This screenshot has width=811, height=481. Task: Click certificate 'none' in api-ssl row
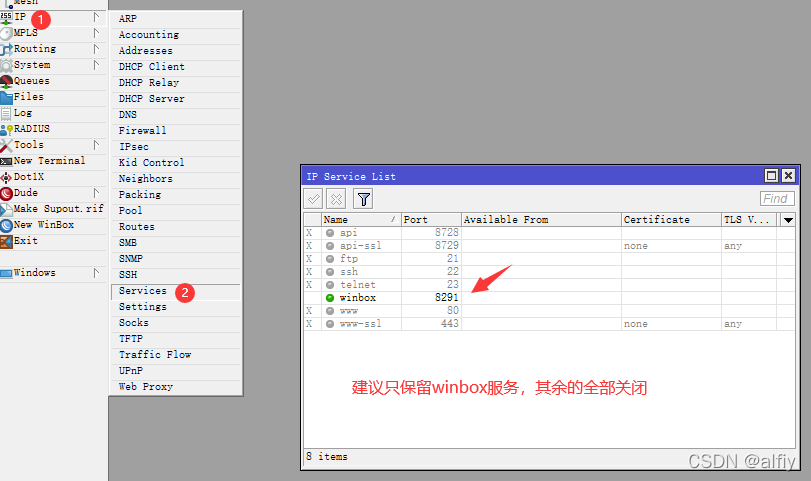click(636, 246)
